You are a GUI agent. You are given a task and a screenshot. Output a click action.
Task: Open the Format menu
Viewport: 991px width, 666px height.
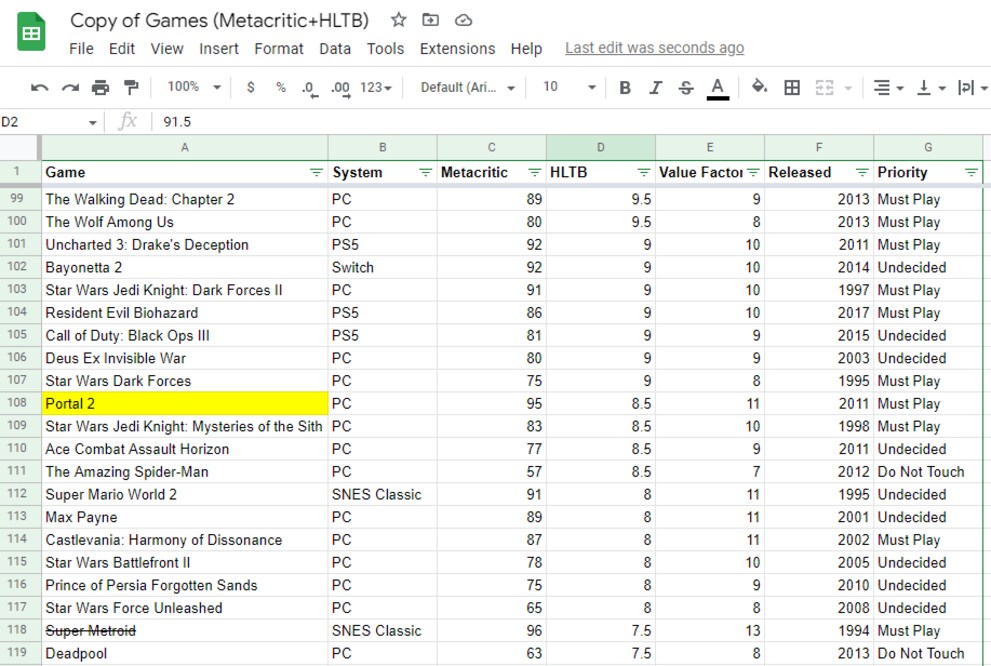(279, 49)
